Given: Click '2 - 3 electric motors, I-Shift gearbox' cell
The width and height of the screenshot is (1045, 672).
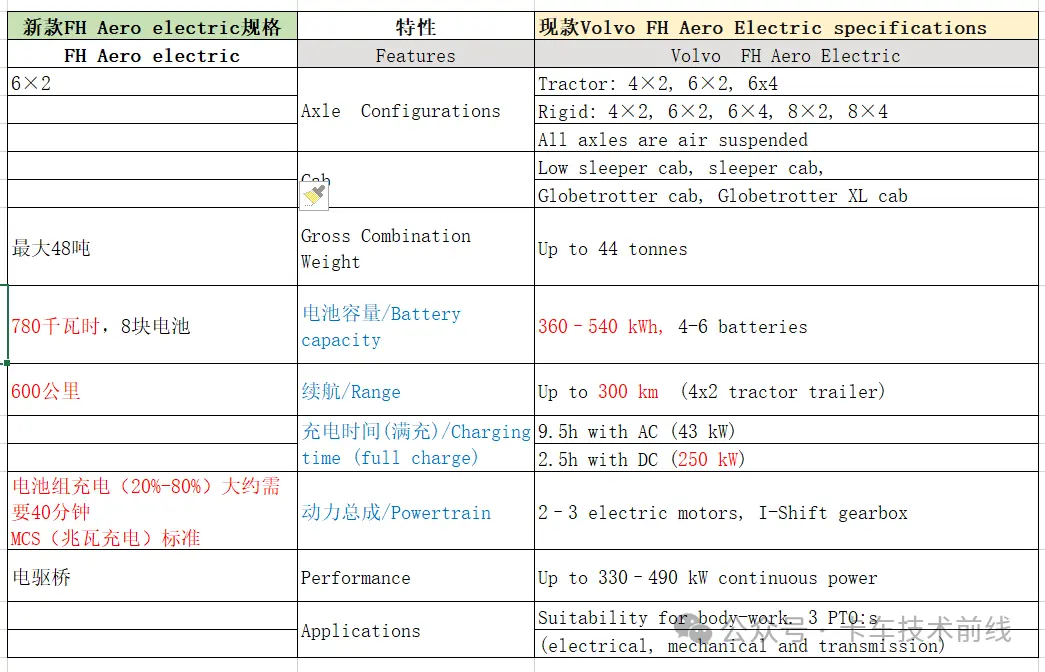Looking at the screenshot, I should [786, 511].
